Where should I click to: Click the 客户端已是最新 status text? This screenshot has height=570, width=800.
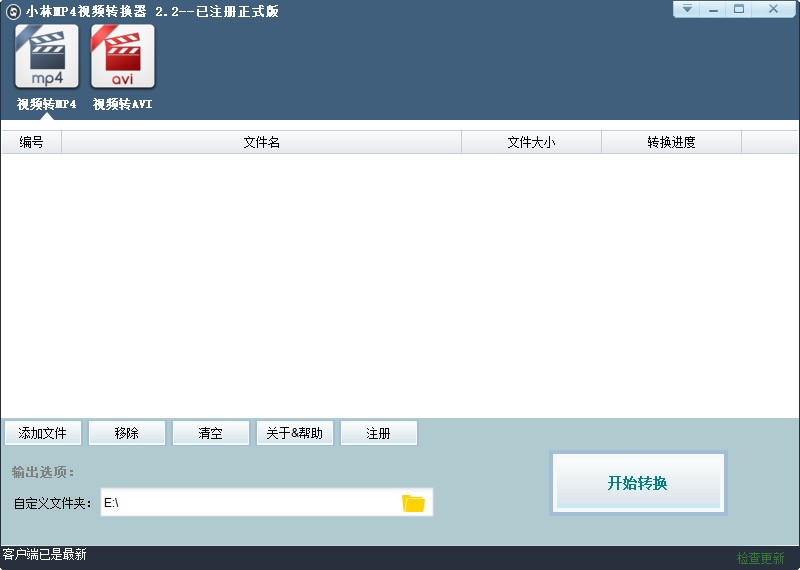tap(44, 554)
